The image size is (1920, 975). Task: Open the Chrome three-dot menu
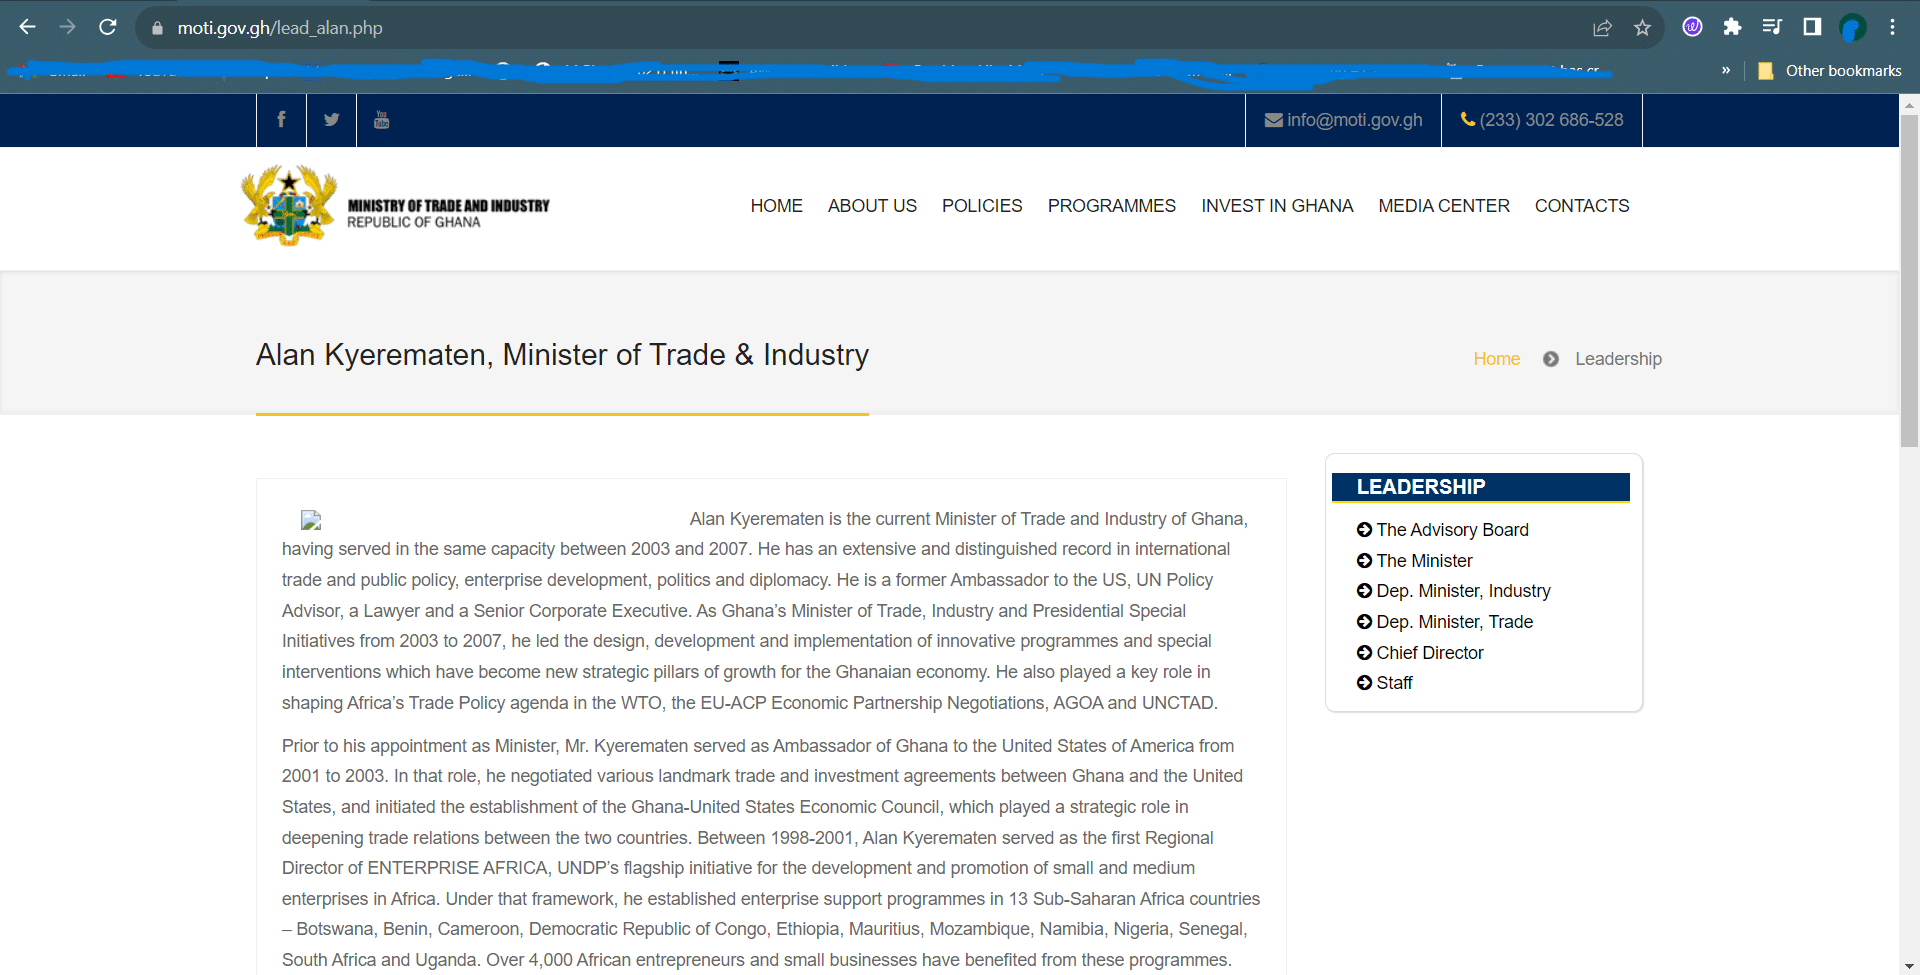coord(1892,27)
